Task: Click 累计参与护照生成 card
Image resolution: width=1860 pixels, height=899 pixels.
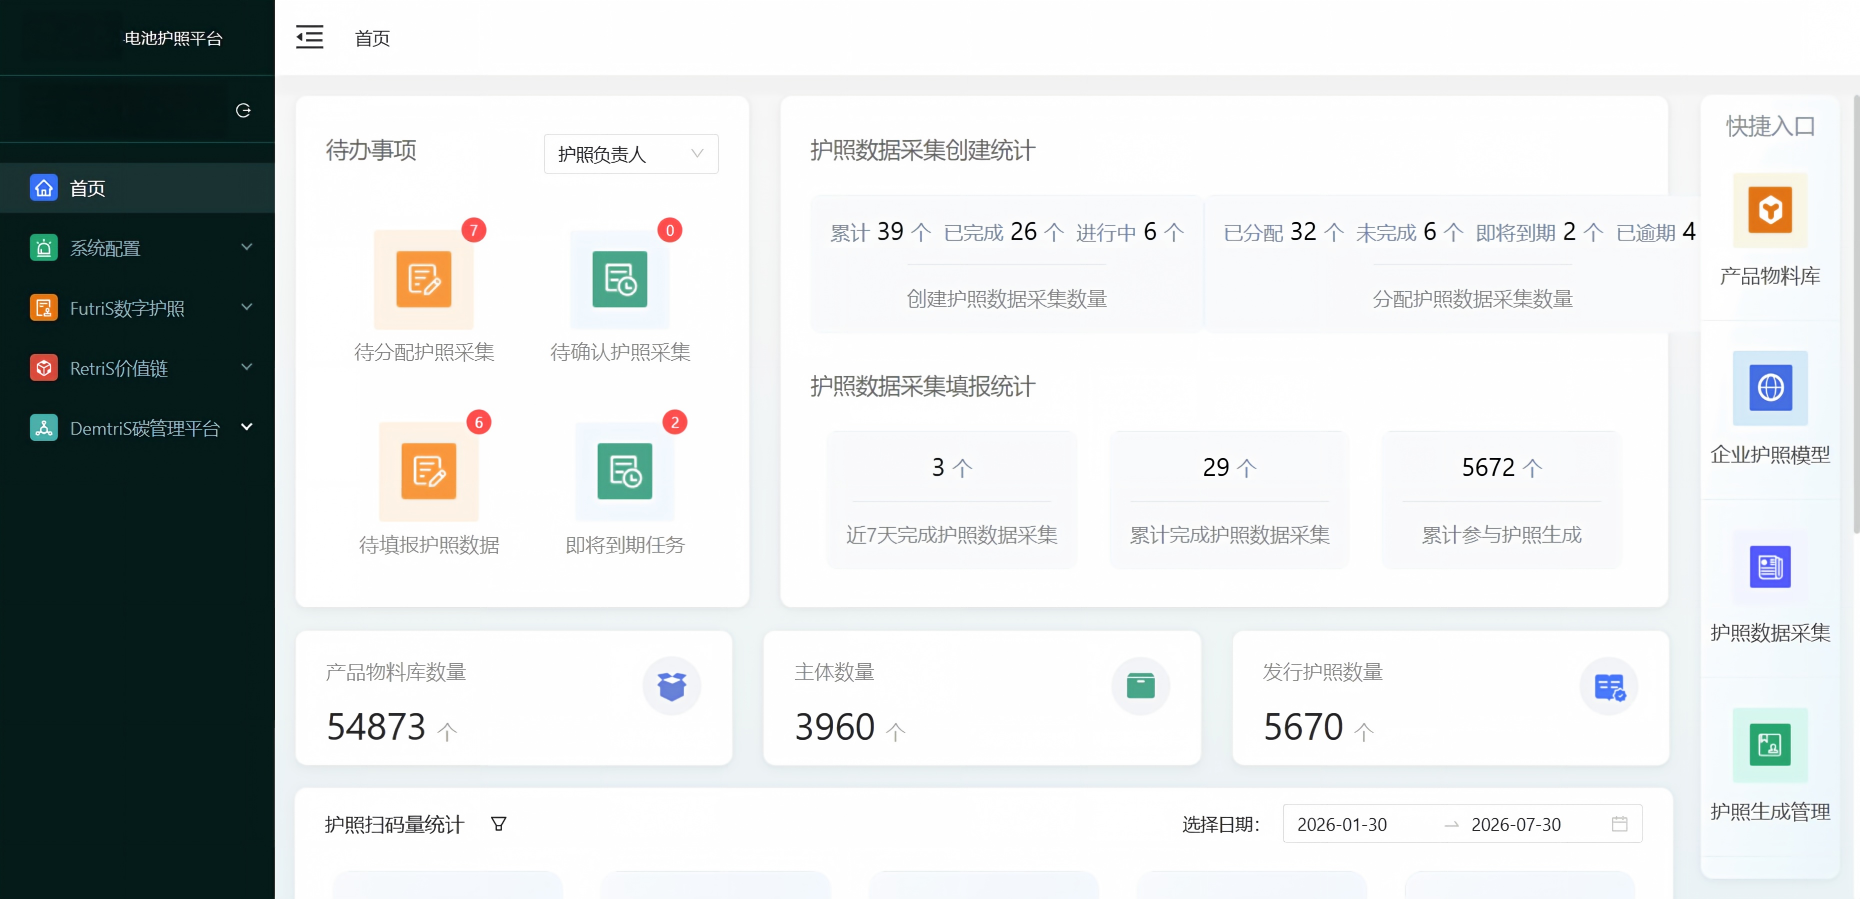Action: point(1502,500)
